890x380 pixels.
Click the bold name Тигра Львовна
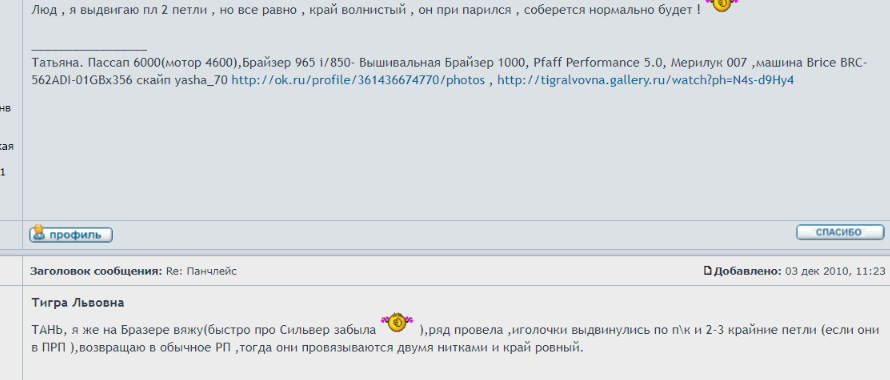[x=78, y=303]
